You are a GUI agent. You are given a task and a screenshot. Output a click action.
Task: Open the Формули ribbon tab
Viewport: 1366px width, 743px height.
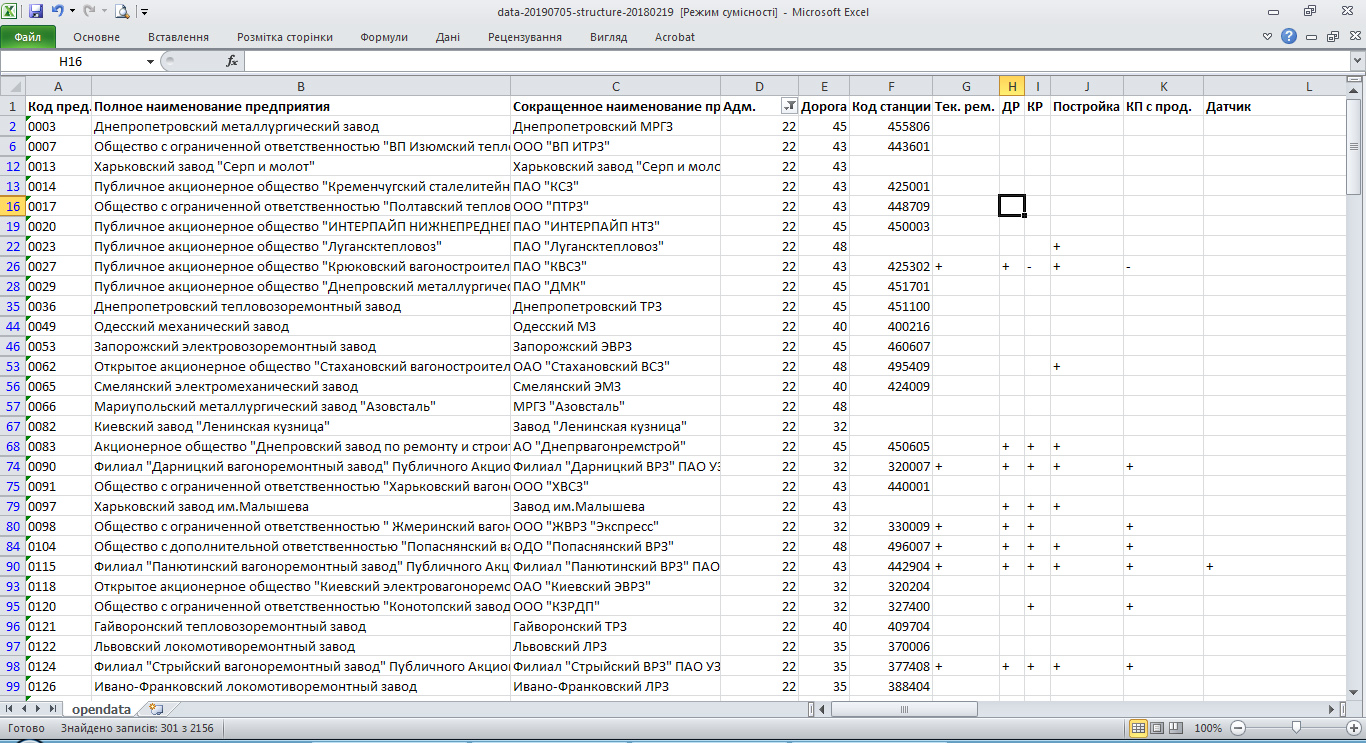coord(384,37)
